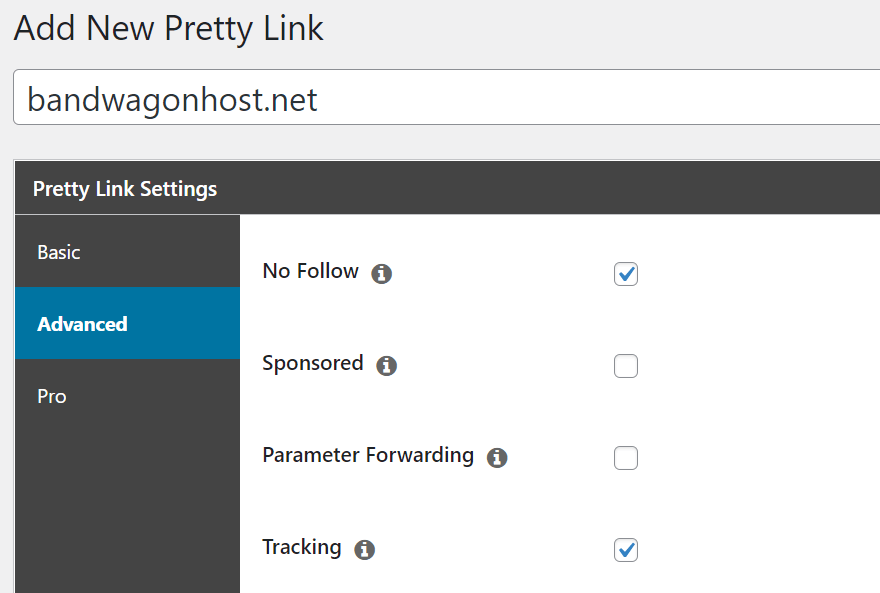Click the No Follow label text
This screenshot has height=593, width=880.
tap(310, 271)
